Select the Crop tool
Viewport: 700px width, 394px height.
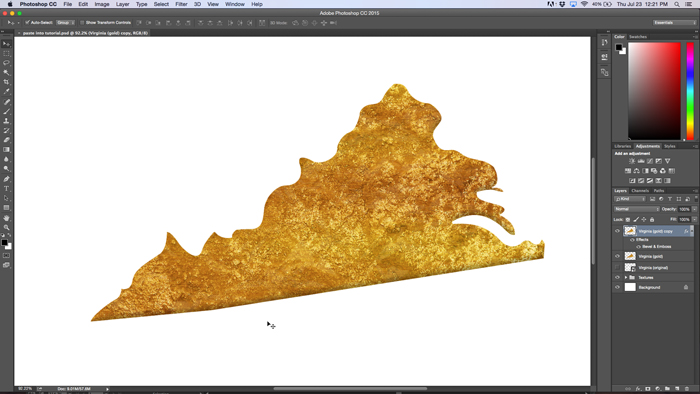[x=6, y=82]
